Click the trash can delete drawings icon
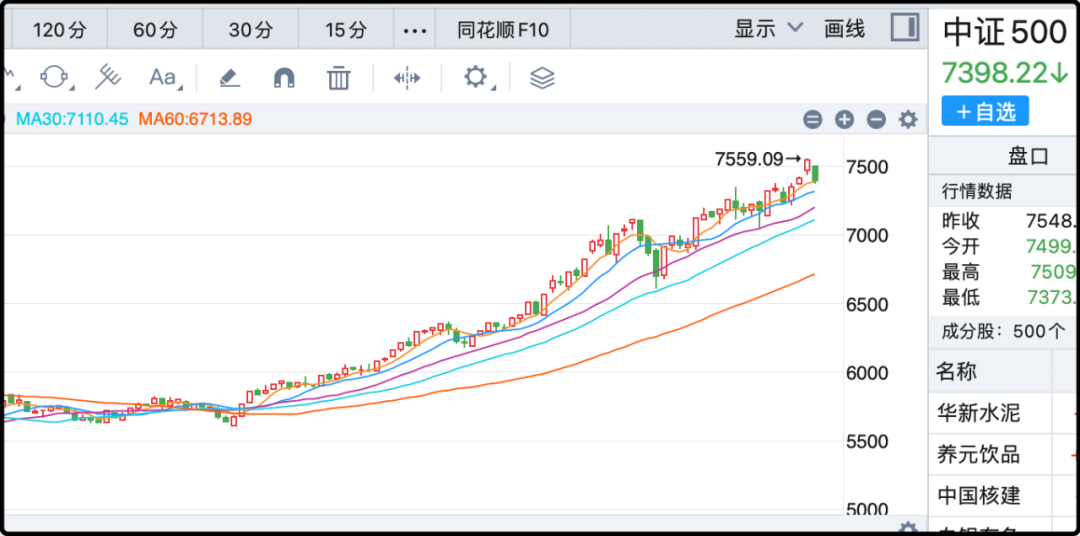 coord(338,77)
